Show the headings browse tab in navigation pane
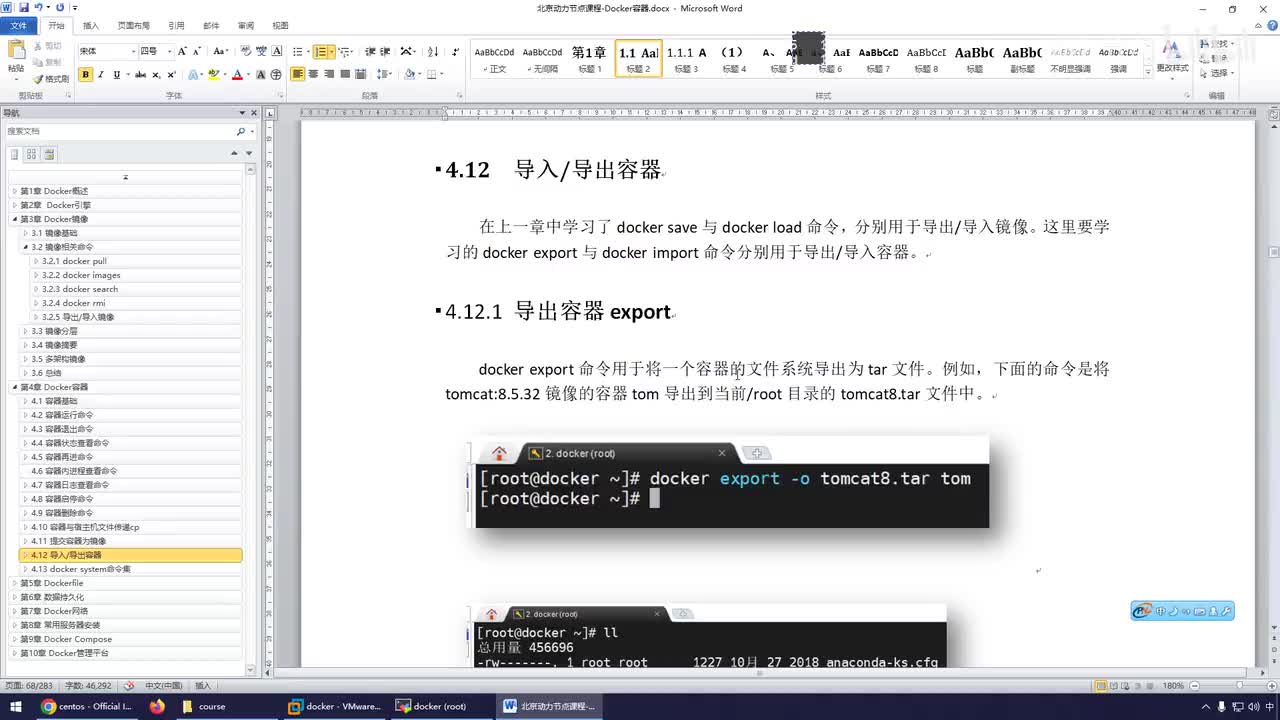The height and width of the screenshot is (720, 1280). 15,154
